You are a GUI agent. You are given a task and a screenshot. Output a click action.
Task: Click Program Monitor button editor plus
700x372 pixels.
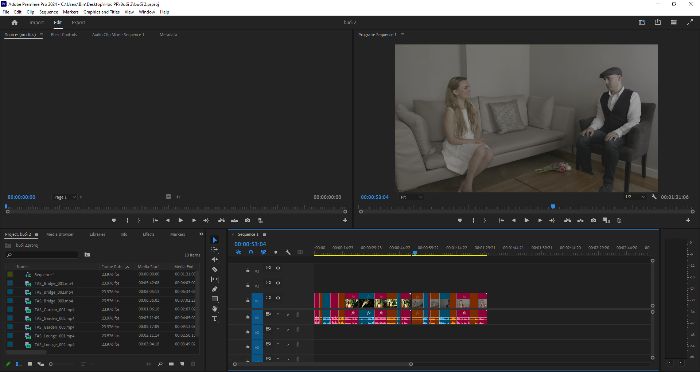[x=688, y=220]
